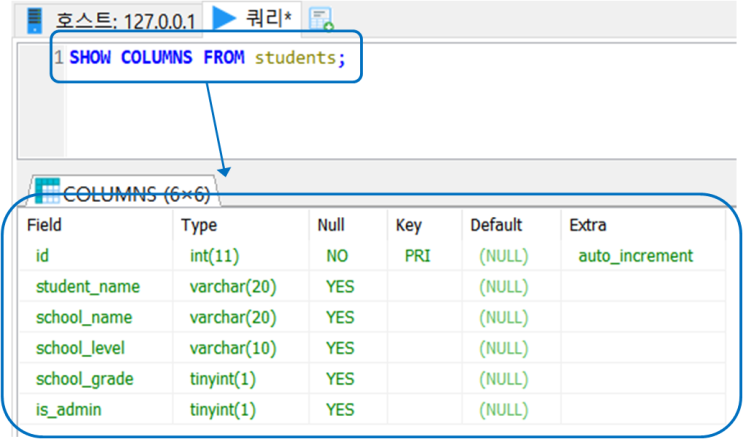Click line number 1 in editor gutter
The image size is (743, 439).
pos(59,57)
